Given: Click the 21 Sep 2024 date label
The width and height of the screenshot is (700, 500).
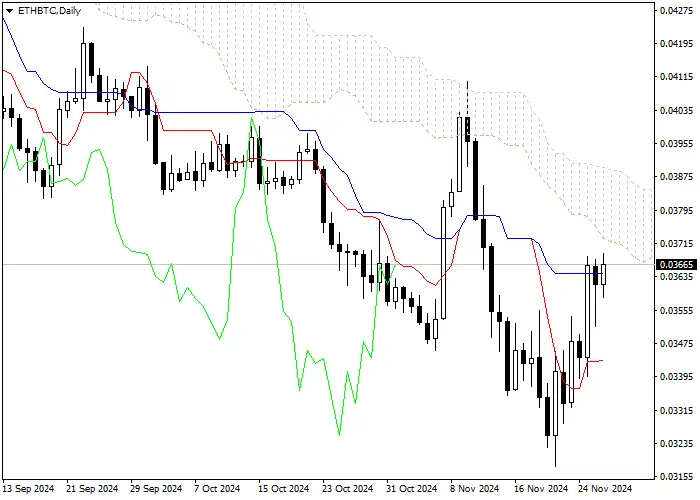Looking at the screenshot, I should click(92, 489).
